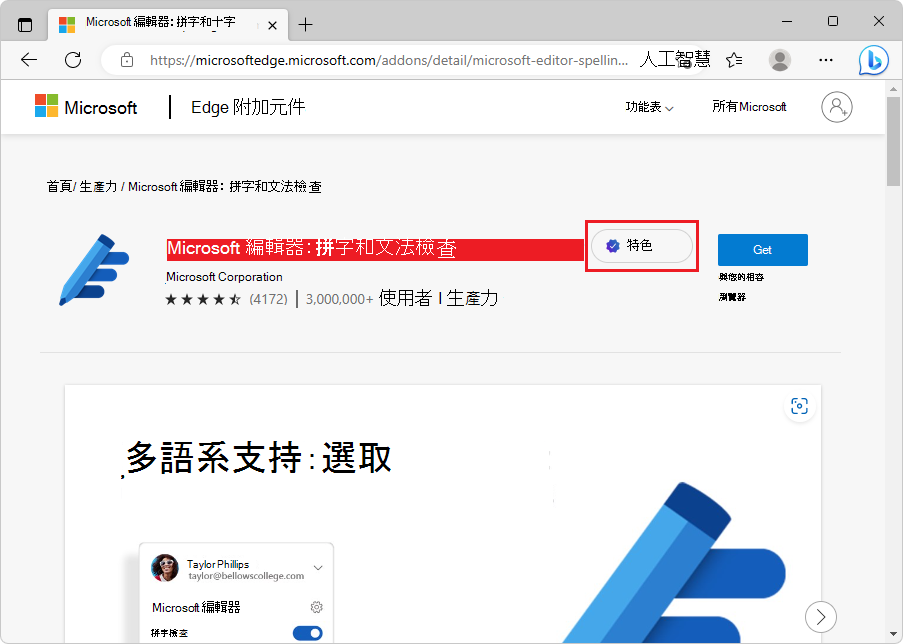Image resolution: width=903 pixels, height=644 pixels.
Task: Click Get to install extension
Action: click(762, 250)
